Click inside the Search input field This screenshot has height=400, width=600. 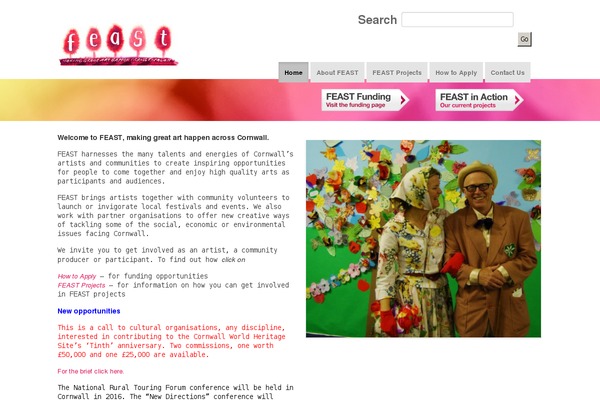click(457, 20)
